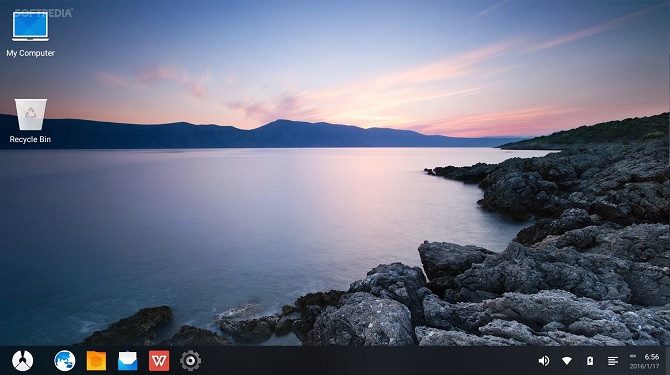The width and height of the screenshot is (670, 375).
Task: Select the My Computer desktop icon
Action: pyautogui.click(x=30, y=26)
